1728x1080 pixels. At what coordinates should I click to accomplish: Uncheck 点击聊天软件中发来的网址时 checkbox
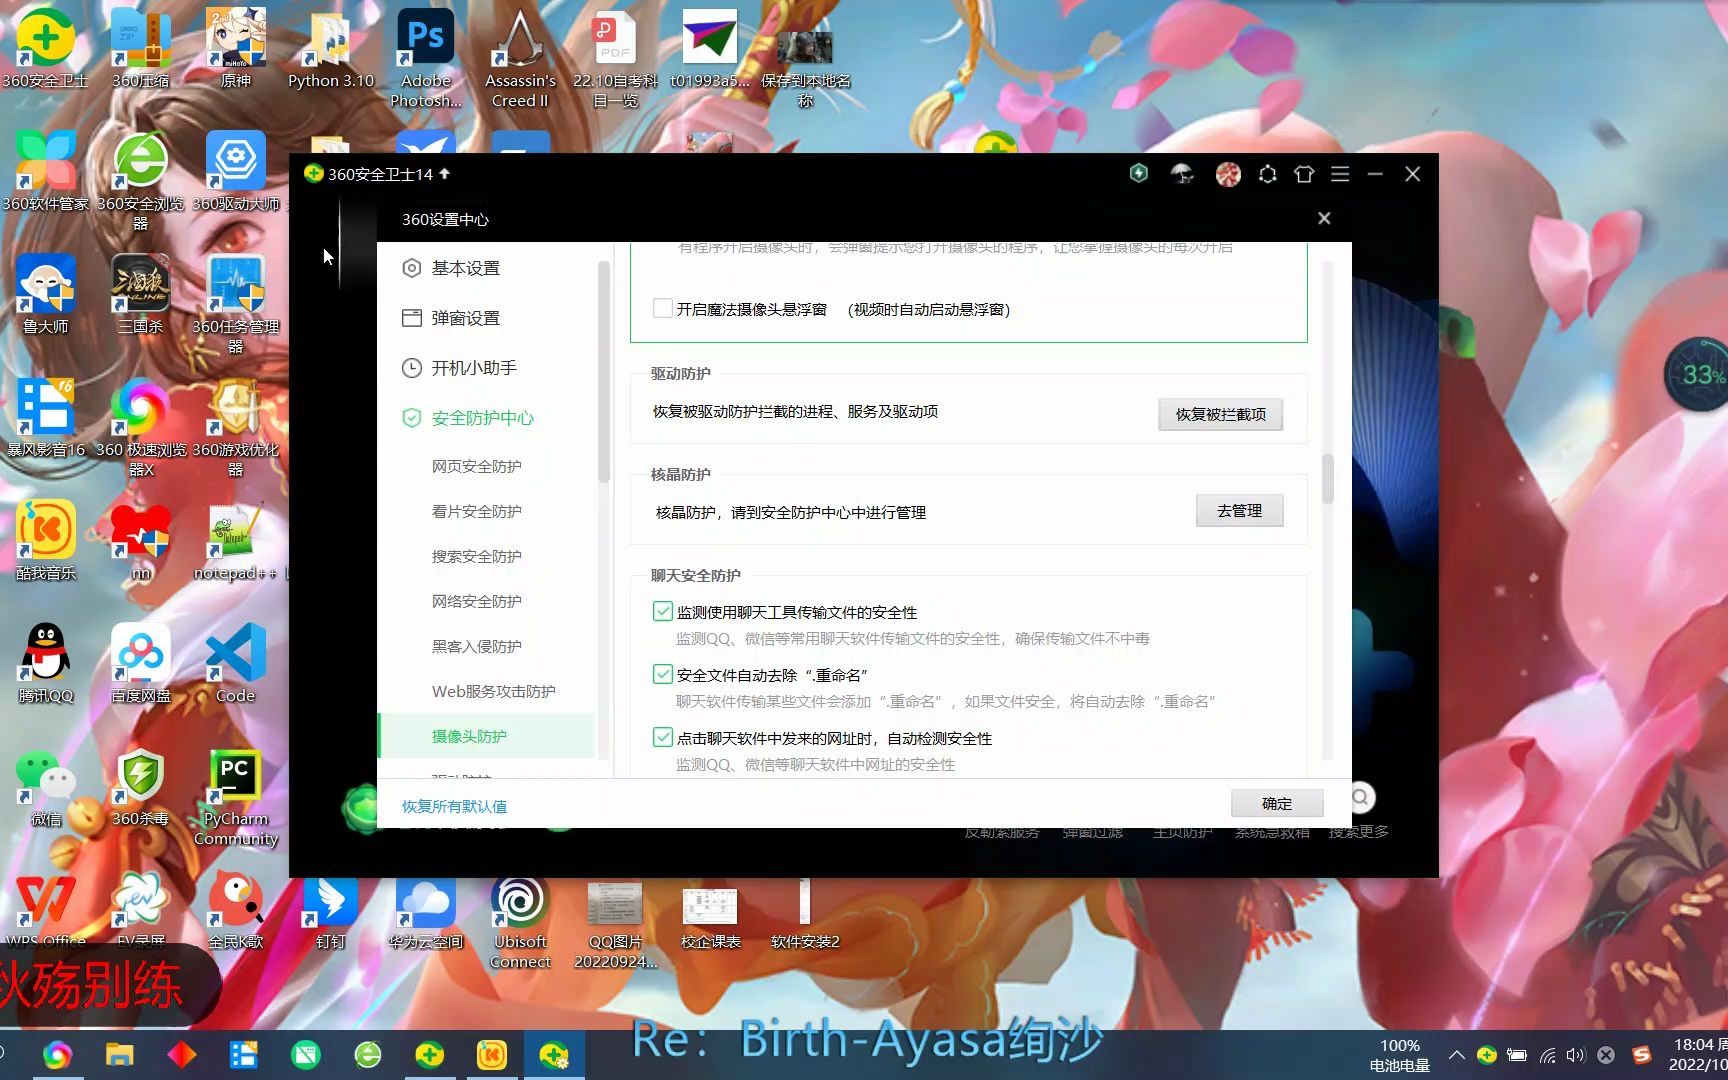click(x=662, y=738)
